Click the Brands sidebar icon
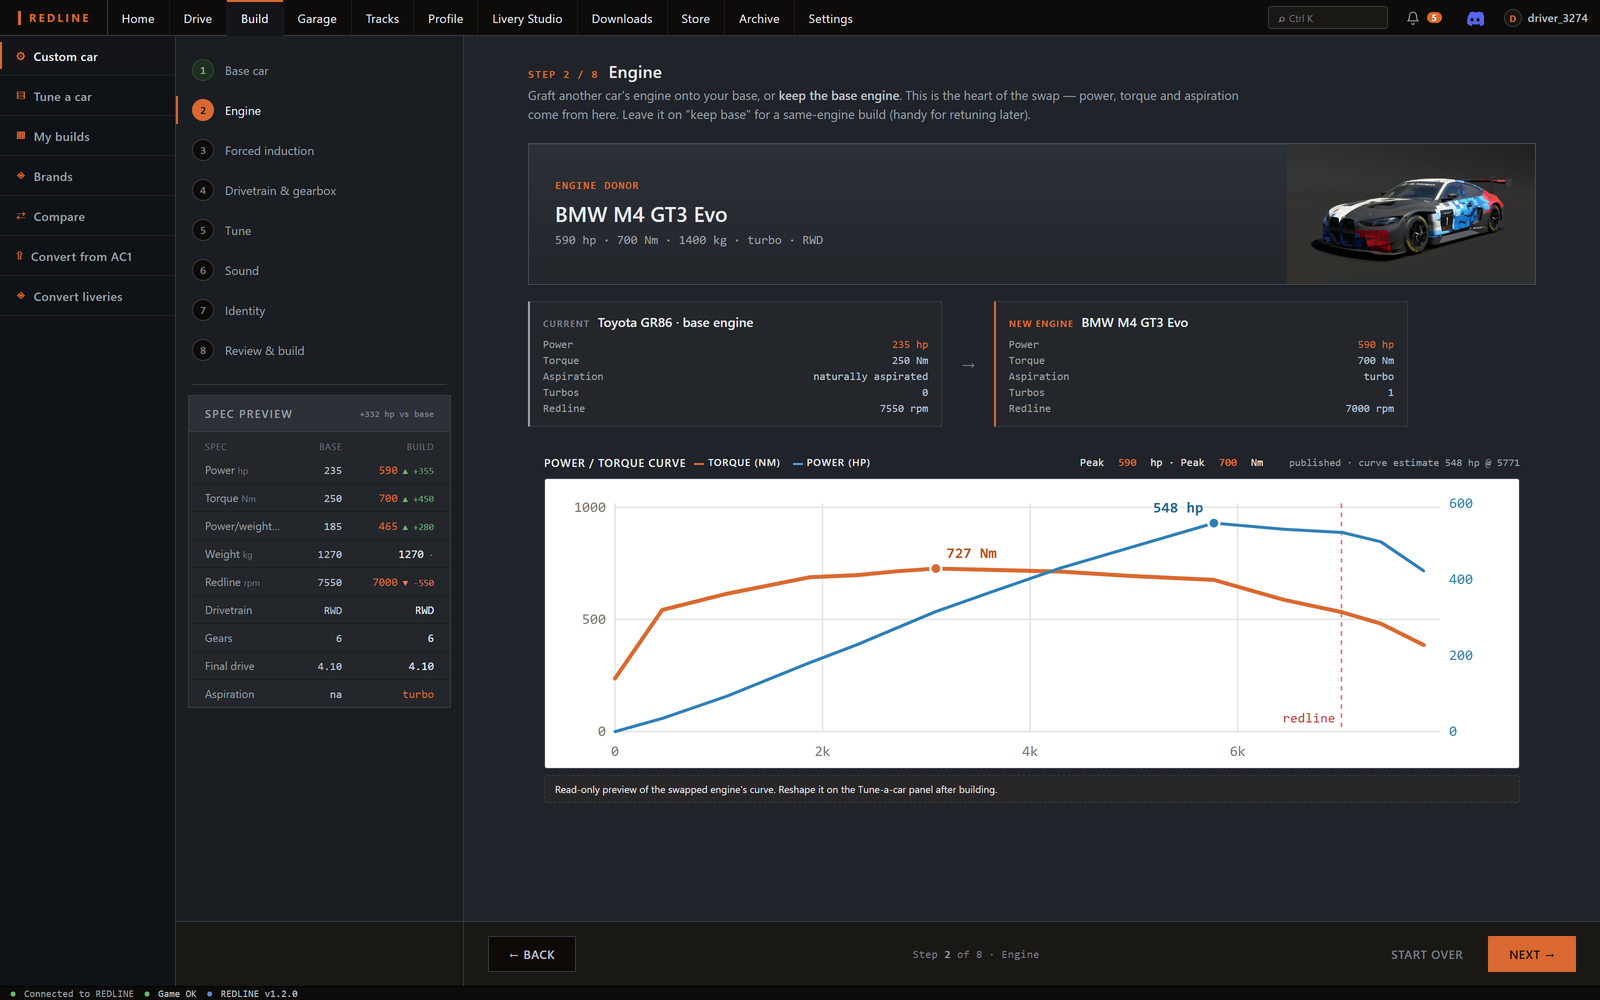The image size is (1600, 1000). [x=21, y=176]
